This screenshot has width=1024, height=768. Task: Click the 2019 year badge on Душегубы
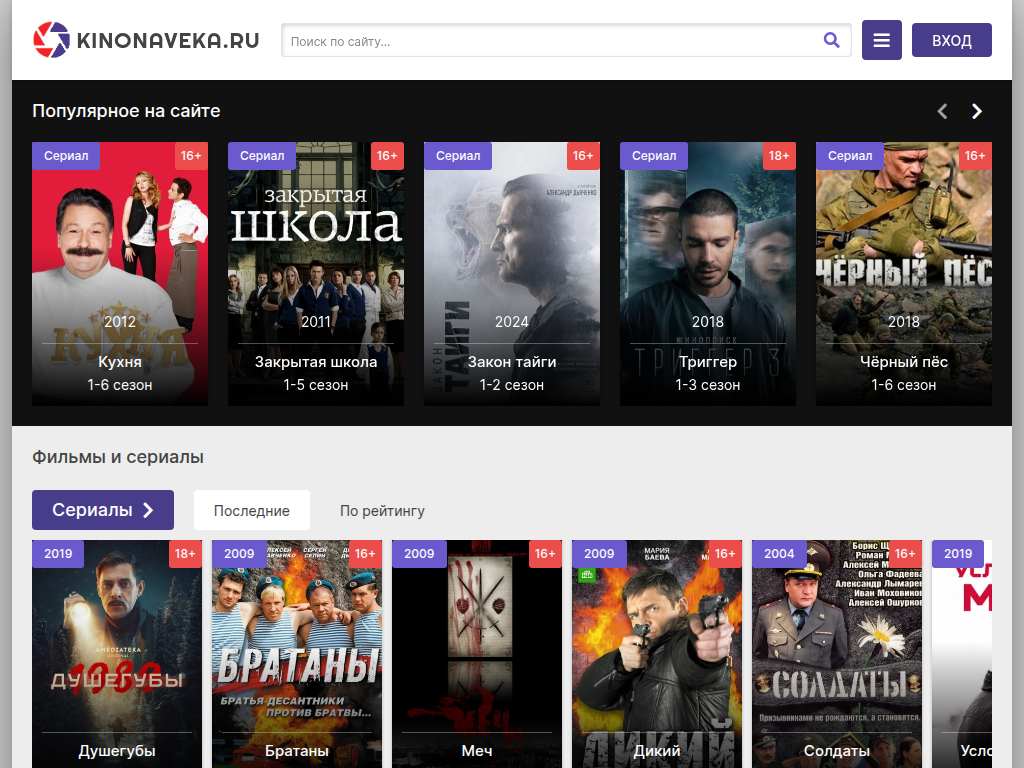pyautogui.click(x=57, y=553)
